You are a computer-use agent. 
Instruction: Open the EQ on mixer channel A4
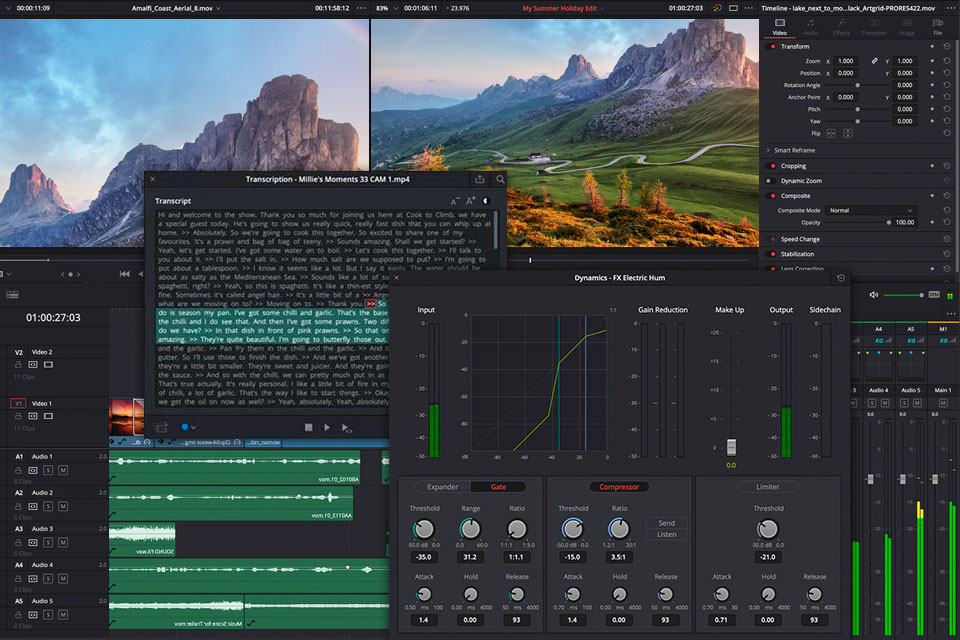pos(879,341)
